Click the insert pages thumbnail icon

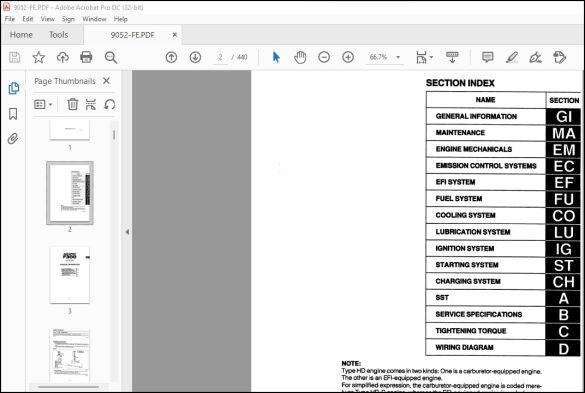pos(91,104)
